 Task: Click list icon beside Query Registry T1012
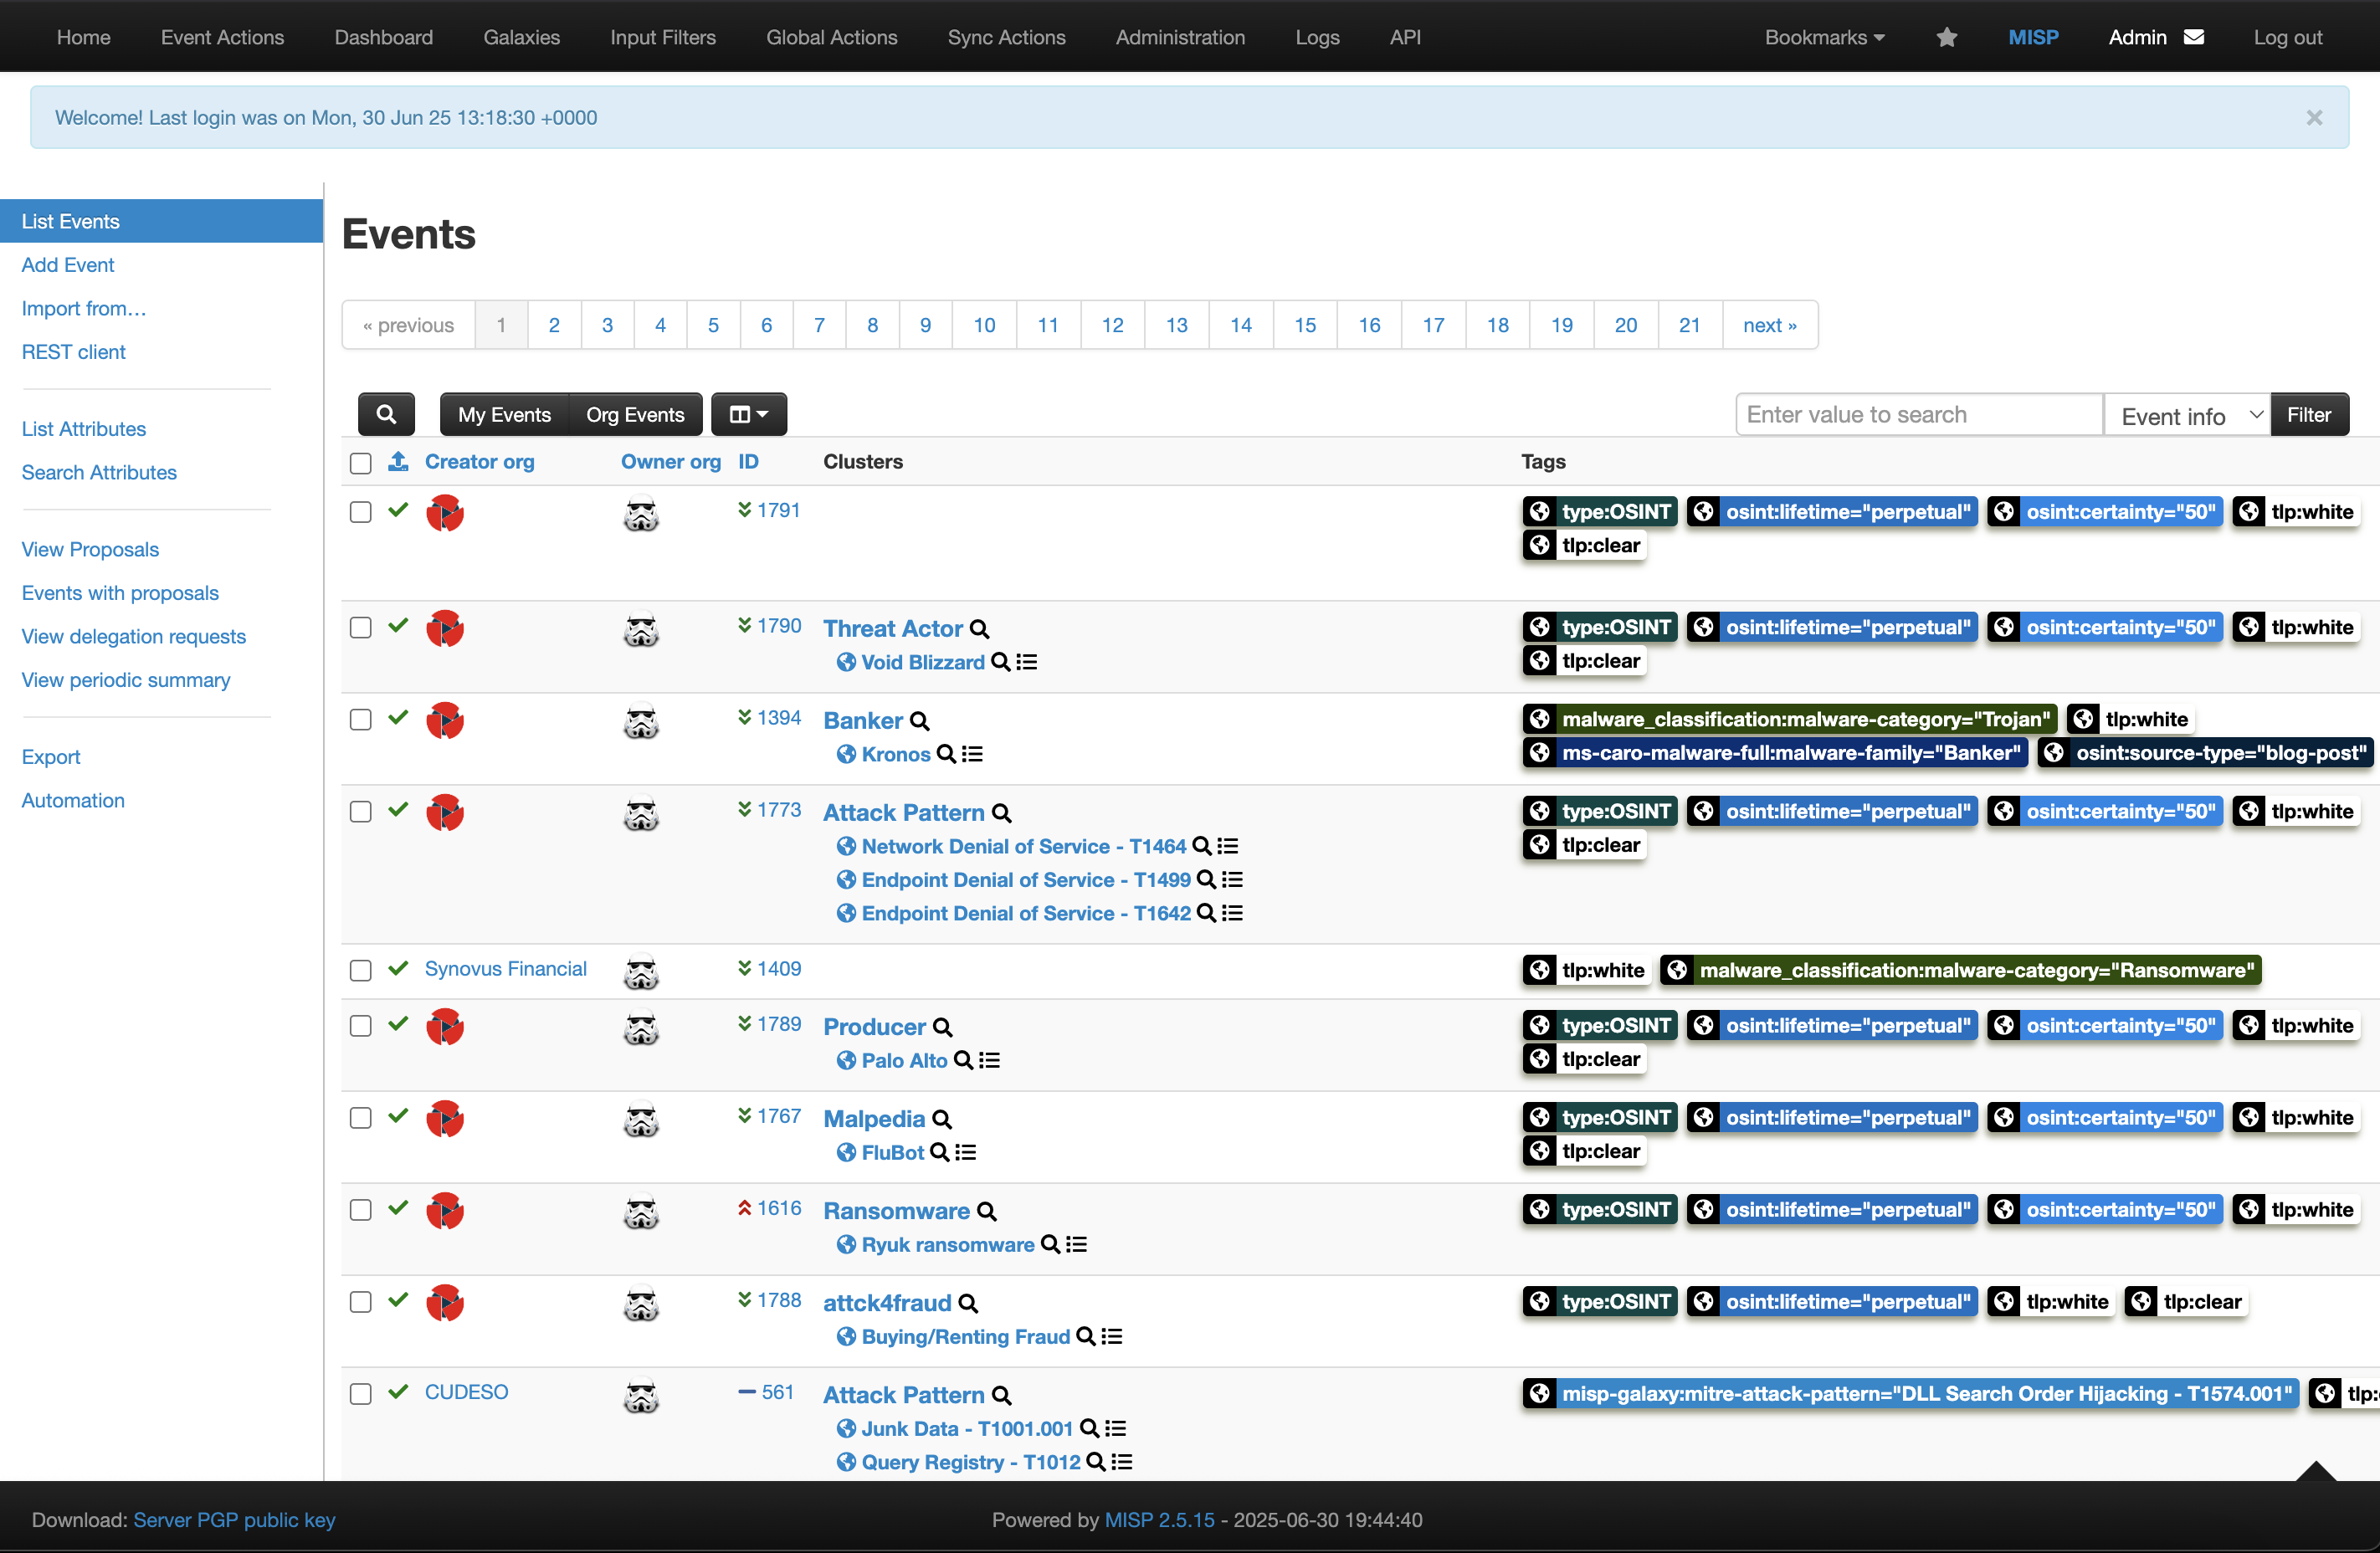coord(1123,1462)
